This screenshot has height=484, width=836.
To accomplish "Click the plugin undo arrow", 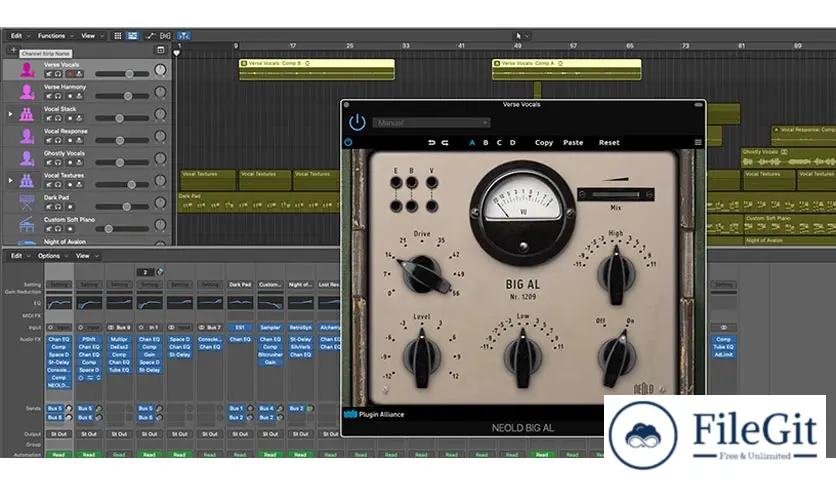I will tap(431, 143).
